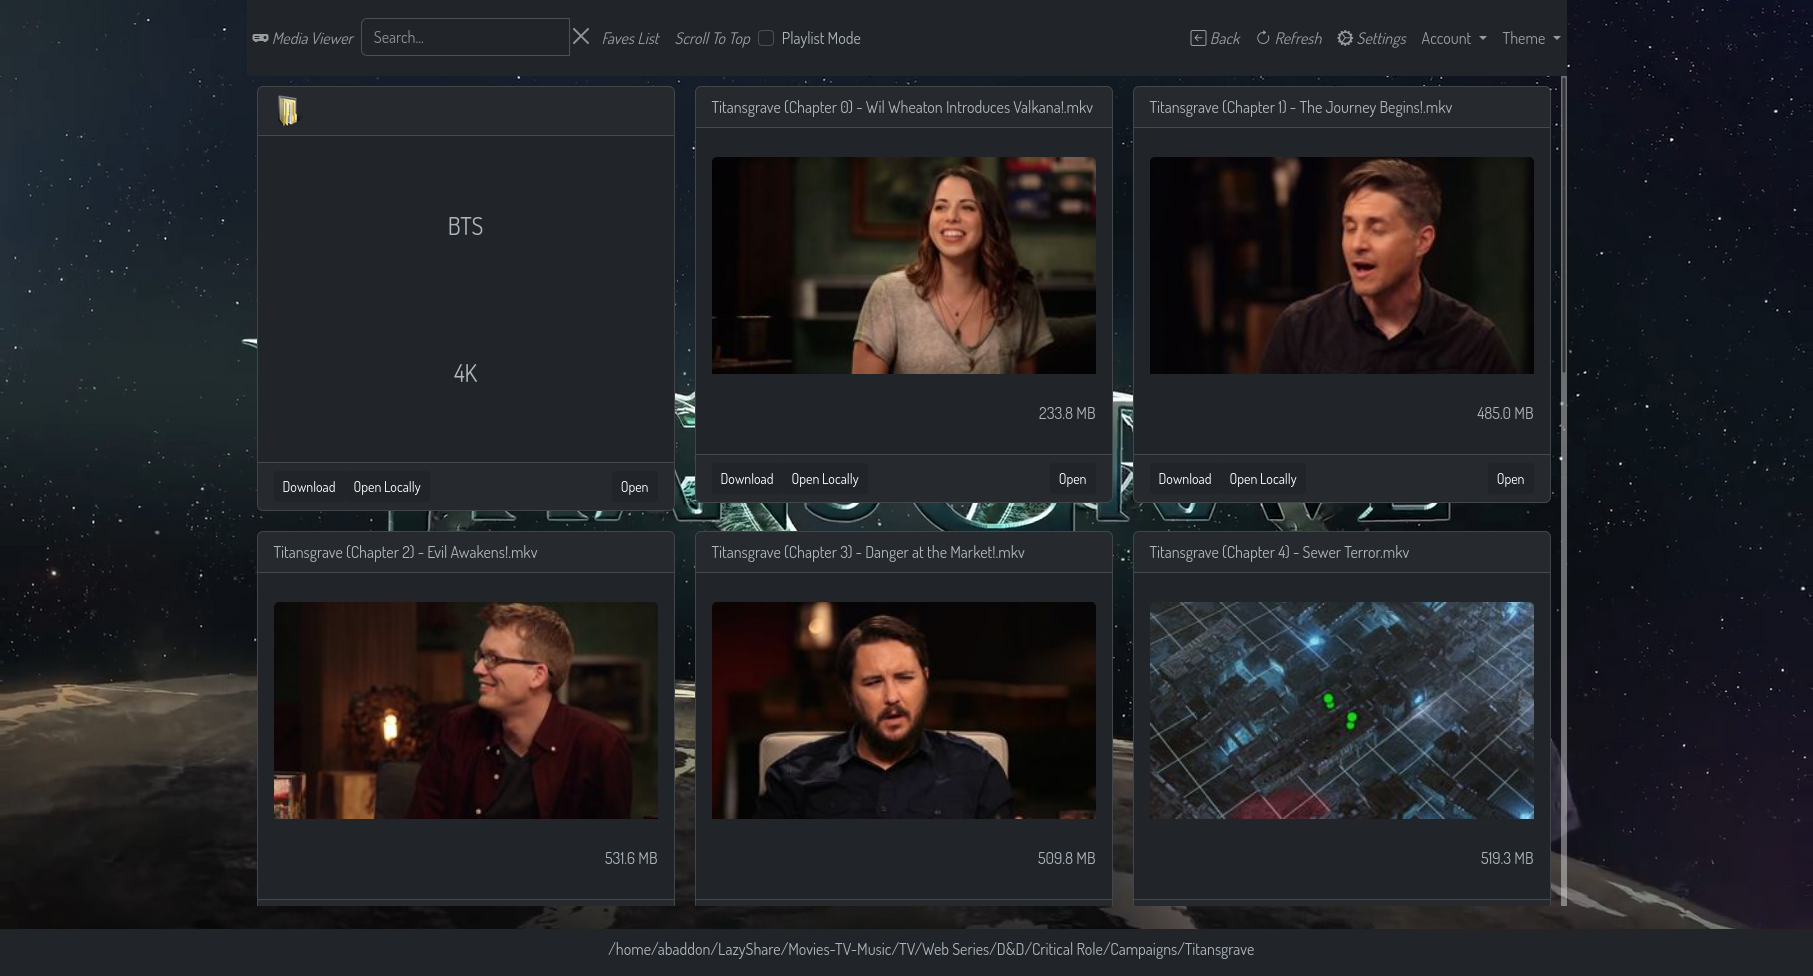The height and width of the screenshot is (976, 1813).
Task: Click Titansgrave Chapter 3 file title
Action: click(x=868, y=552)
